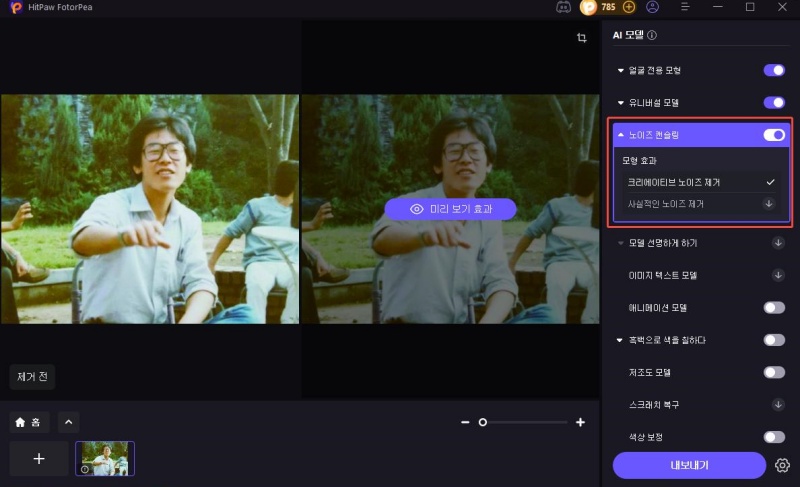Zoom in with the plus icon
This screenshot has height=487, width=800.
(580, 422)
